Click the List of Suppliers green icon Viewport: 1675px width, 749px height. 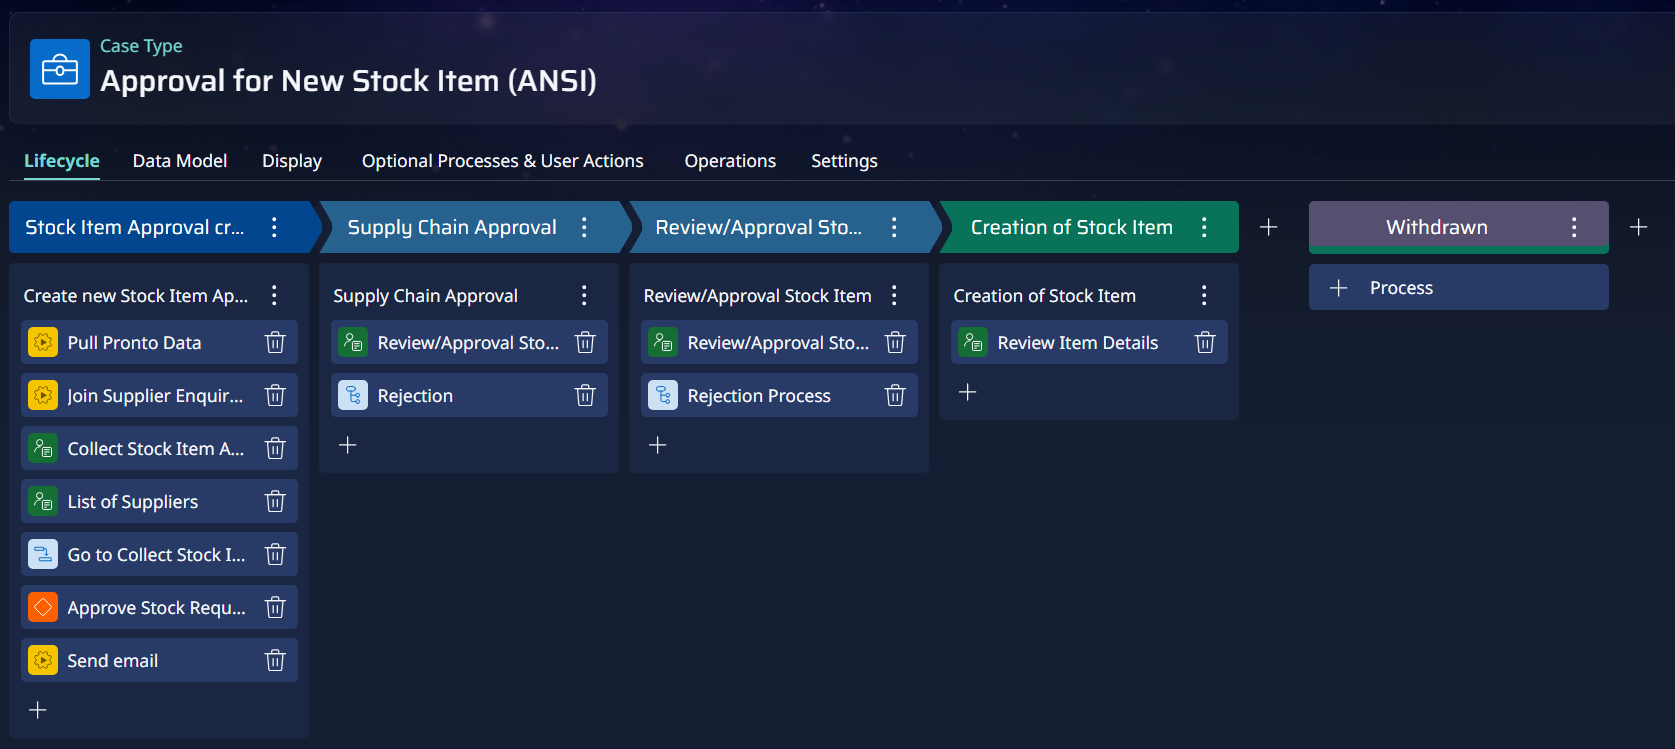43,502
